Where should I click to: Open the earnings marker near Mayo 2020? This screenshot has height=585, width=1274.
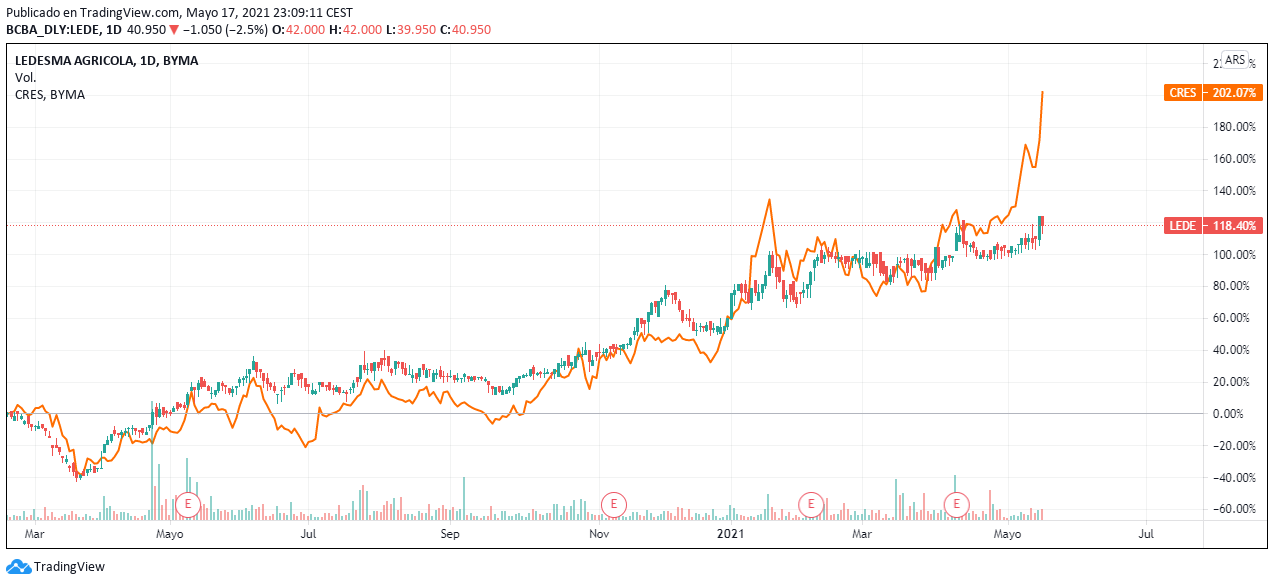[x=187, y=503]
